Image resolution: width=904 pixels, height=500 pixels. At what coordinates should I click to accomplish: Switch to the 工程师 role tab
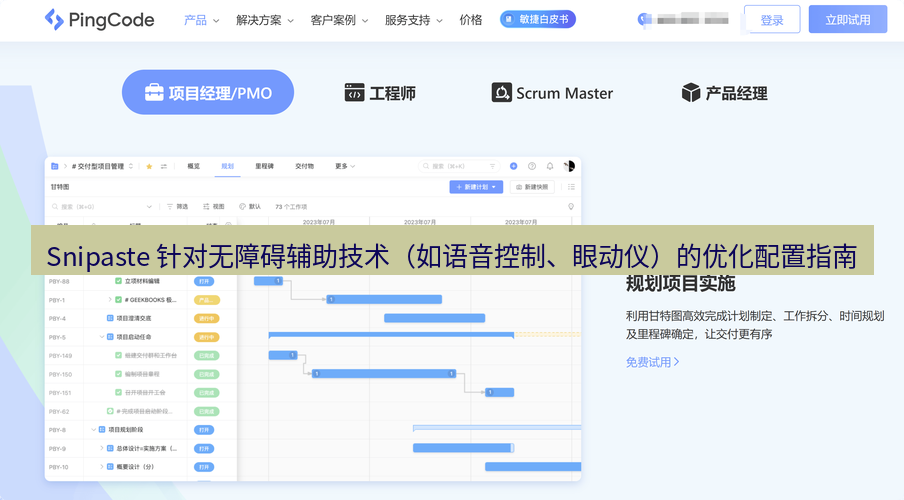coord(380,92)
